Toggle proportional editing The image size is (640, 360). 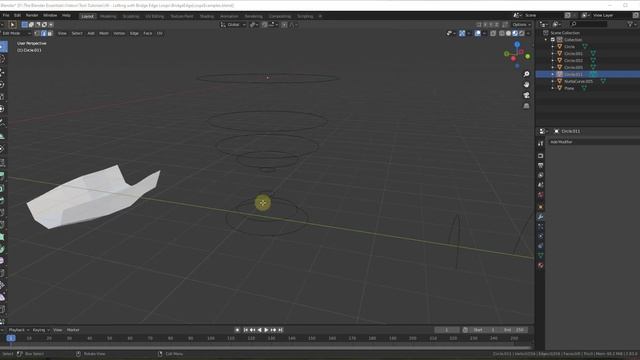tap(284, 25)
